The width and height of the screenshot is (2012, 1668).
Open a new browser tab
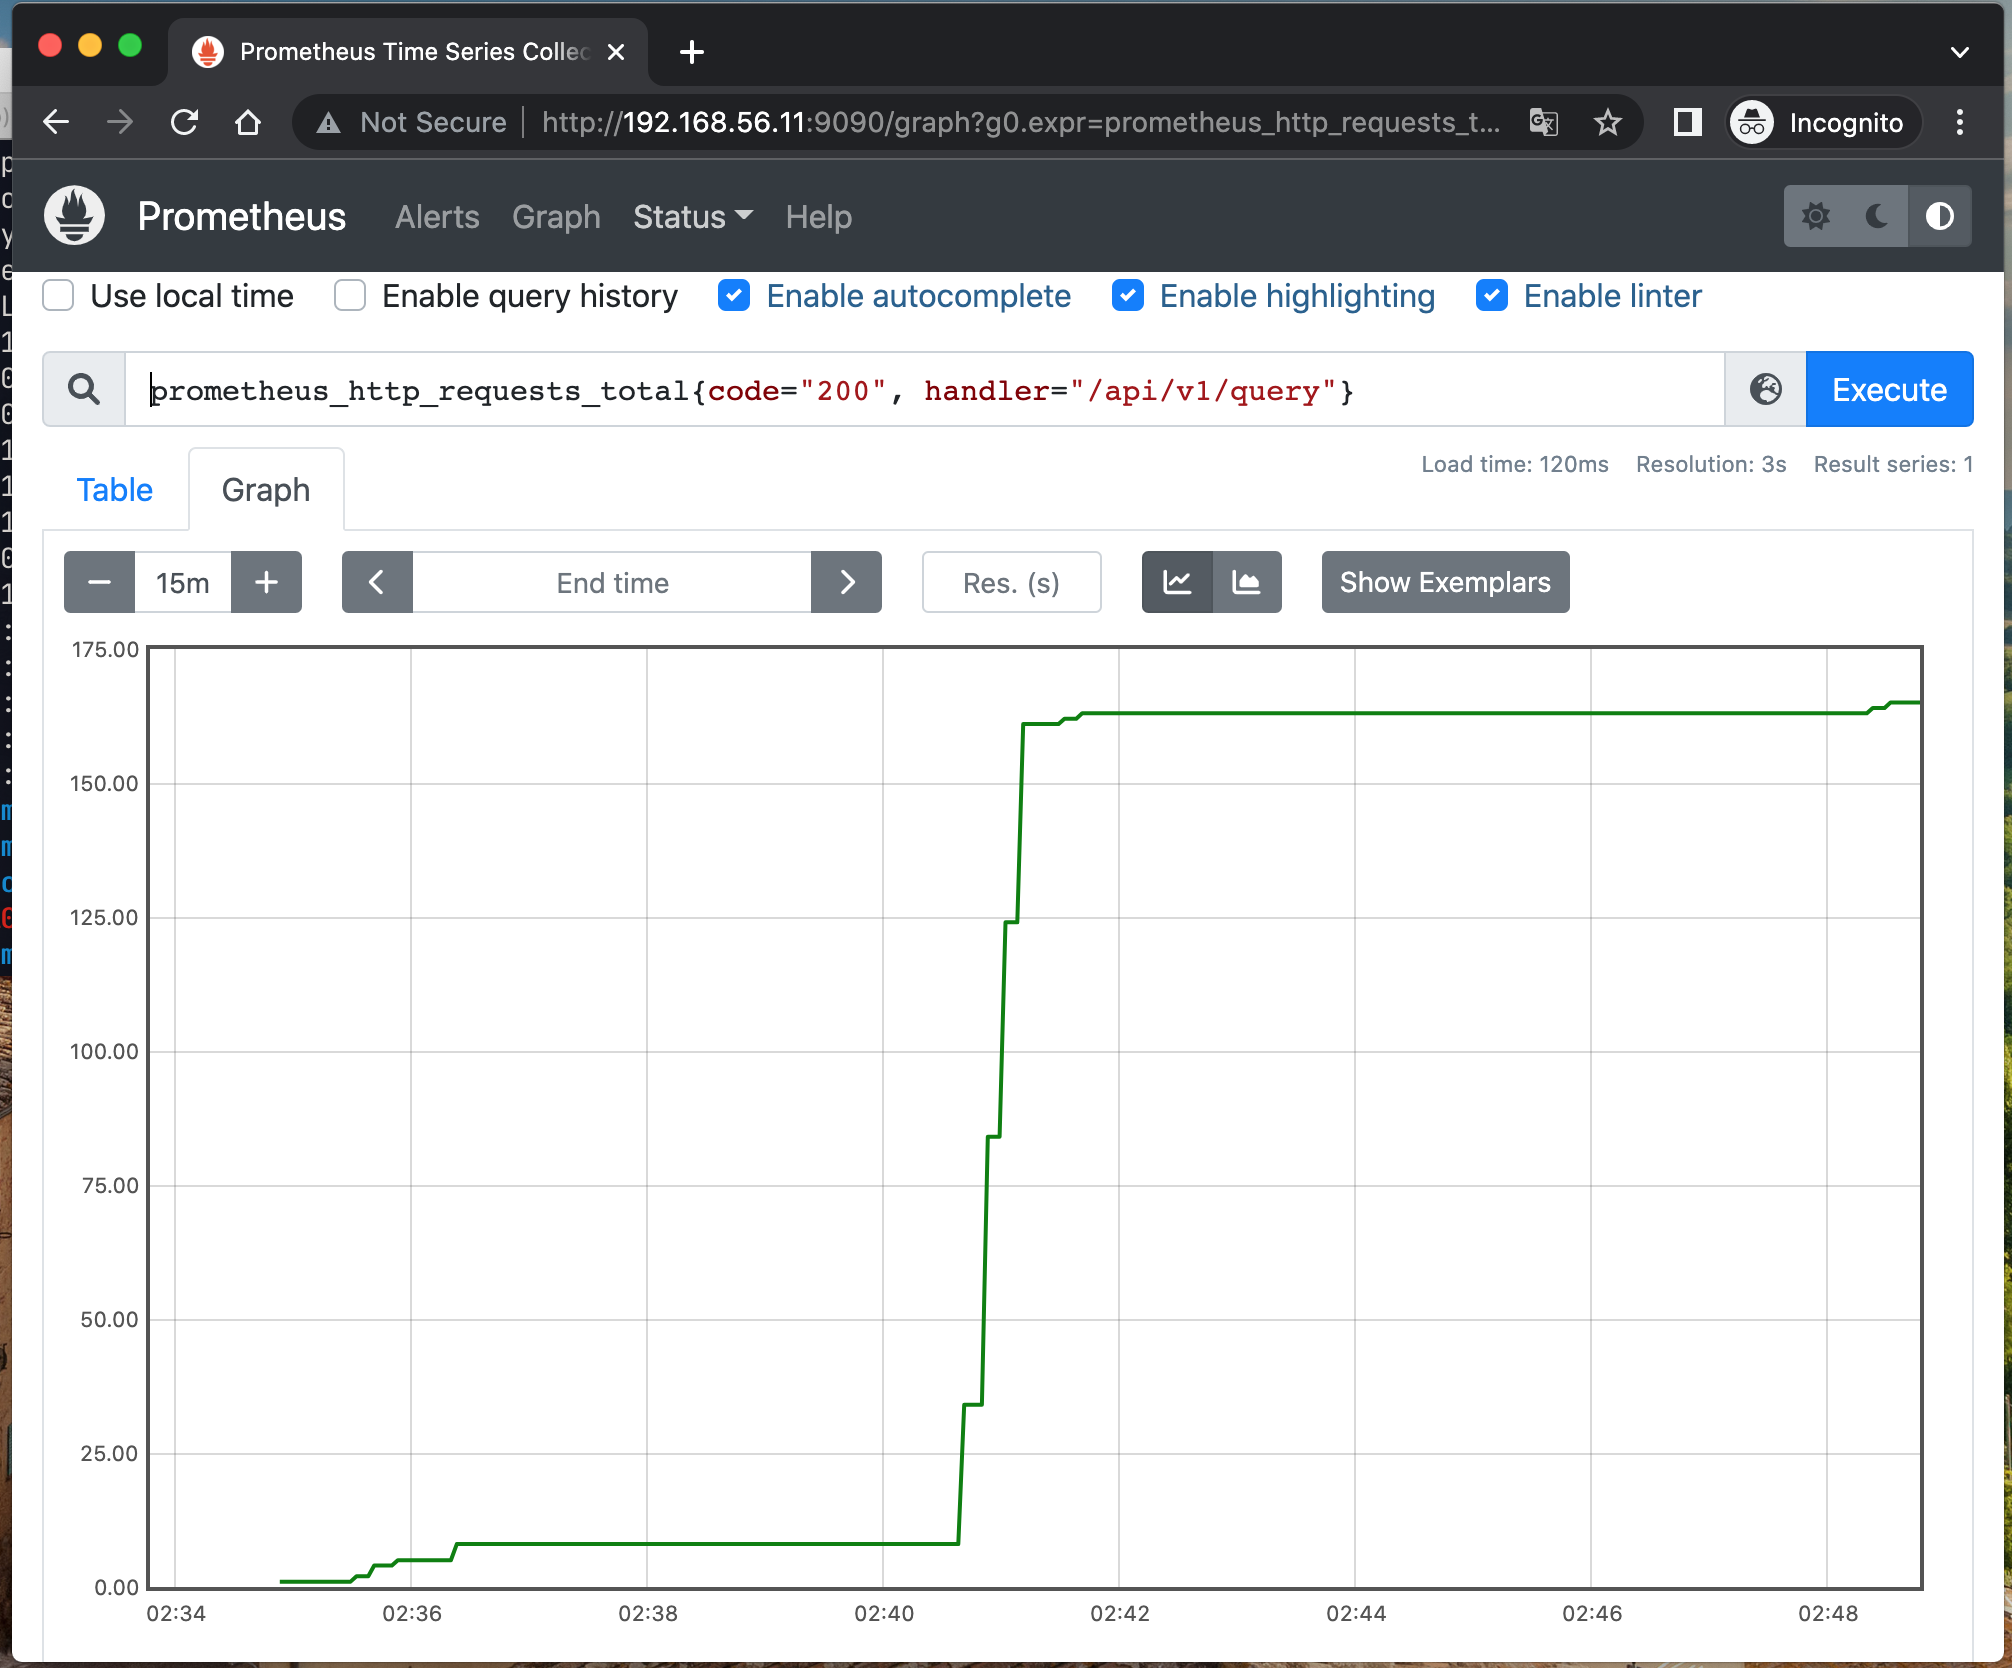692,52
